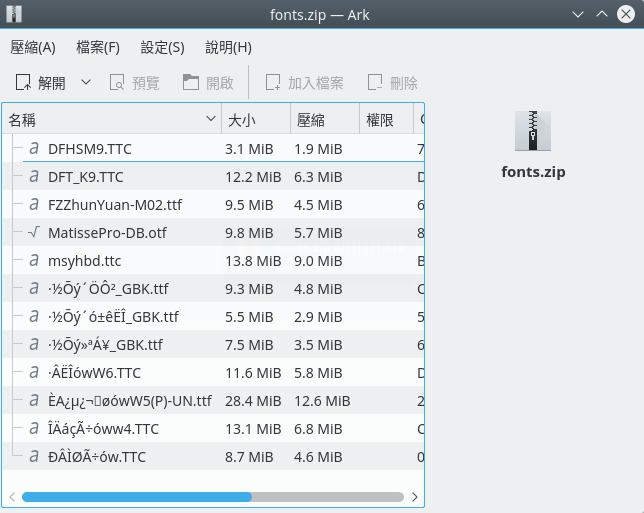Click the Add Files (加入檔案) toolbar button
This screenshot has height=513, width=644.
(304, 83)
